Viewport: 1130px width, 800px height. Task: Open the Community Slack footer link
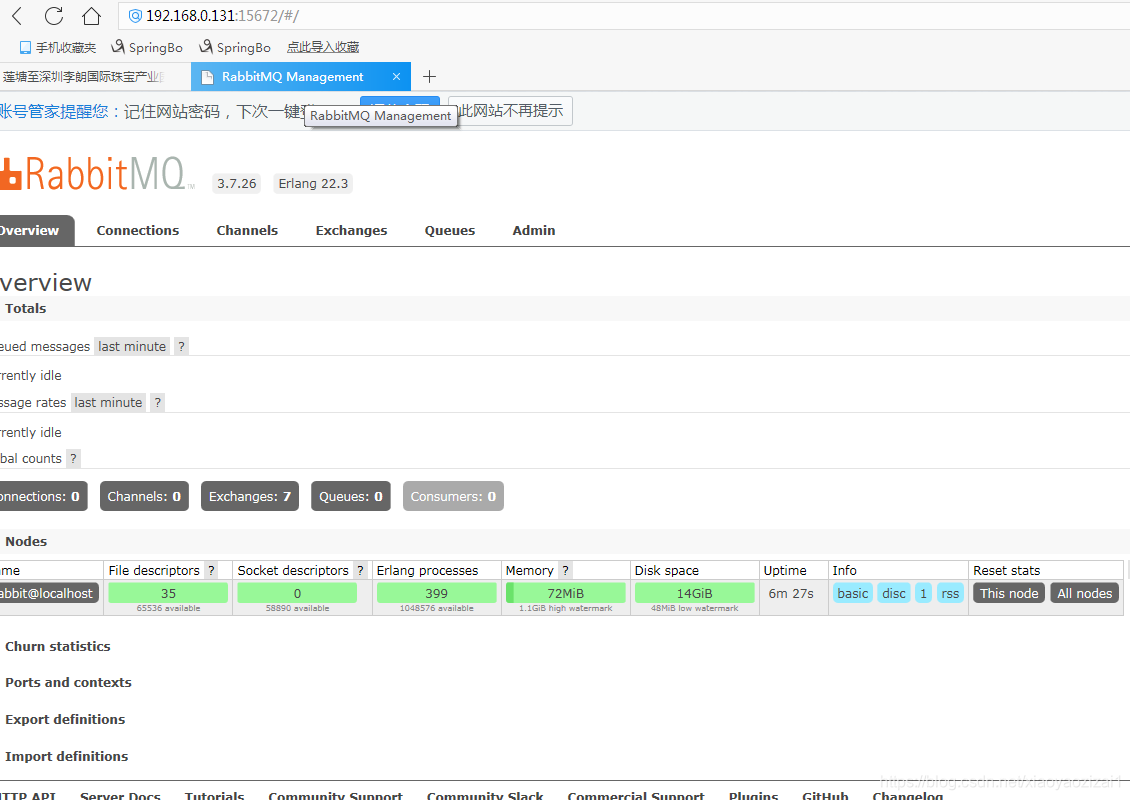[485, 795]
